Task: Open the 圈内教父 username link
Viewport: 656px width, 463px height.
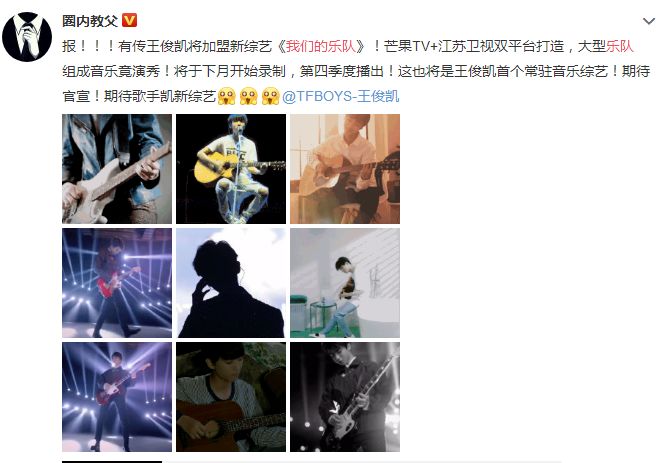Action: [90, 20]
